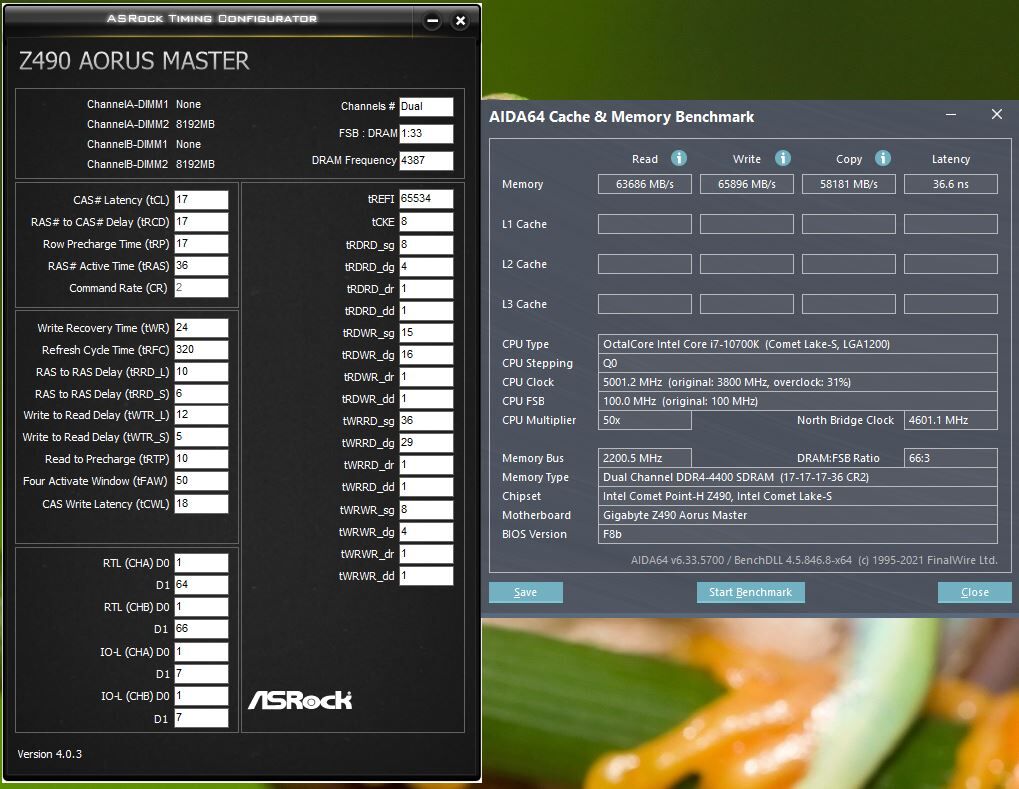
Task: Click the Memory Read result 63686 MB/s
Action: click(x=645, y=184)
